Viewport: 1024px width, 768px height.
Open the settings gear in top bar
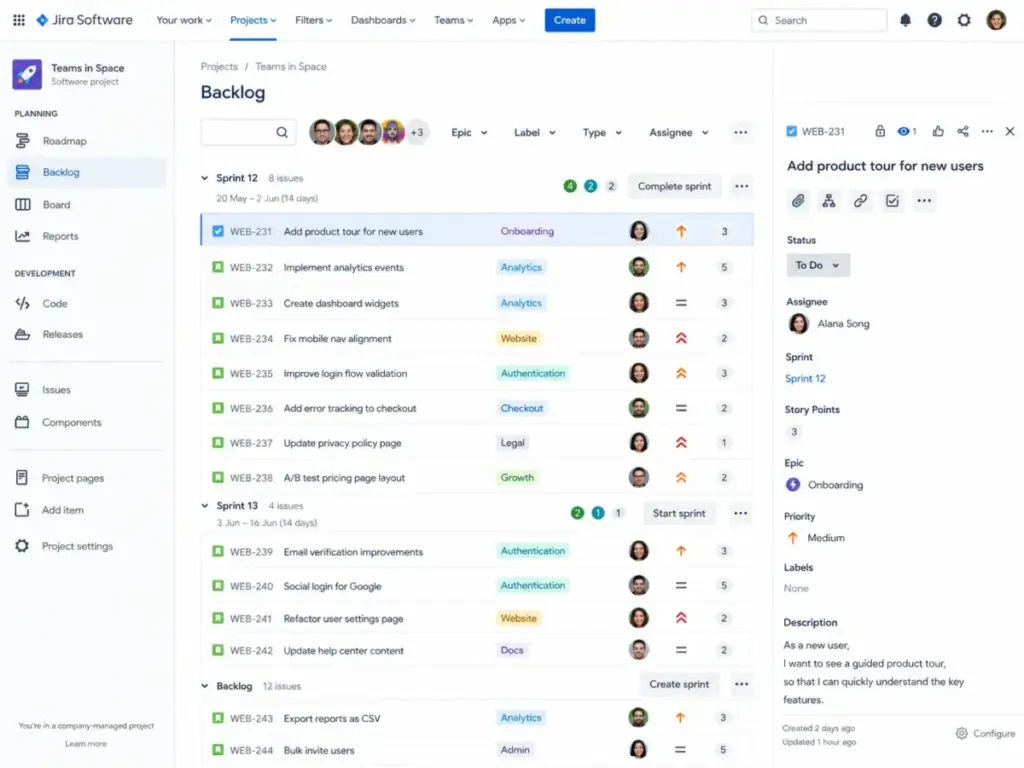pos(964,20)
